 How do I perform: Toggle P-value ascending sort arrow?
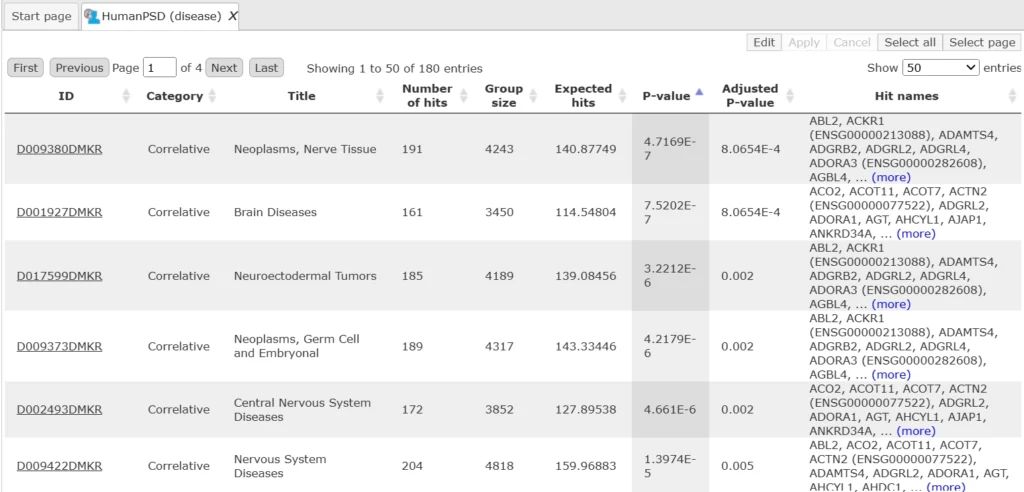pyautogui.click(x=699, y=92)
